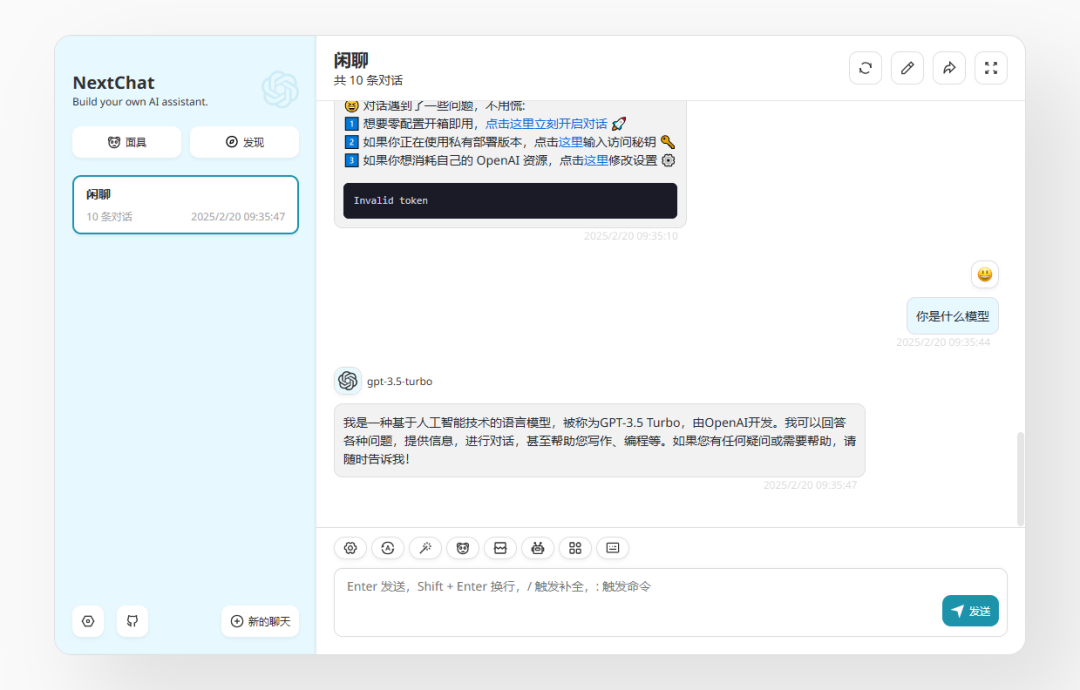This screenshot has width=1080, height=690.
Task: Choose model with the robot icon
Action: coord(538,548)
